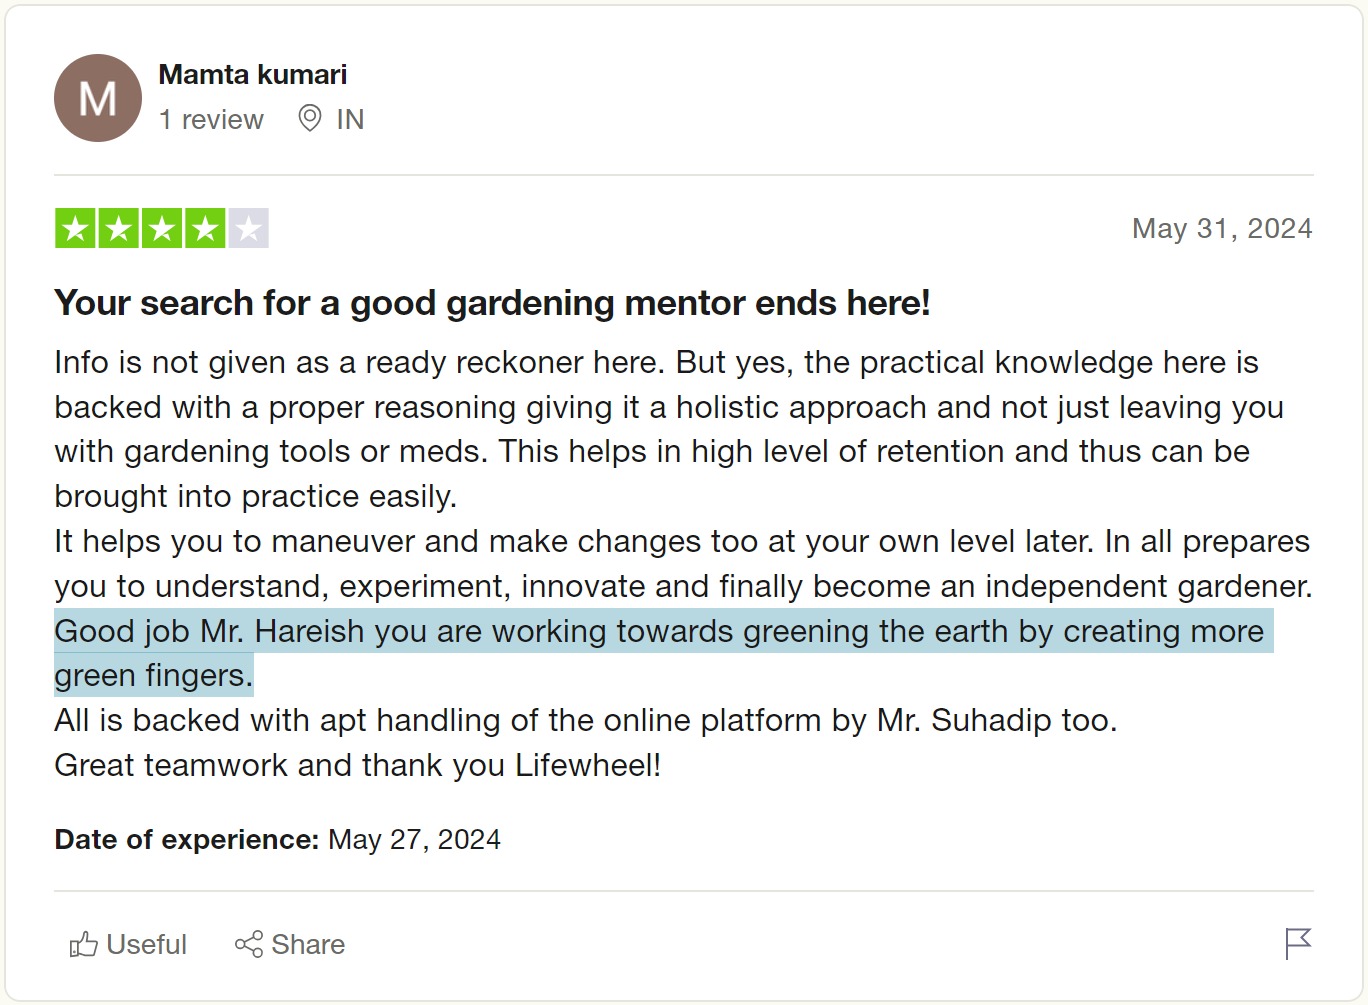Click the "1 review" count
Image resolution: width=1368 pixels, height=1005 pixels.
pos(211,120)
